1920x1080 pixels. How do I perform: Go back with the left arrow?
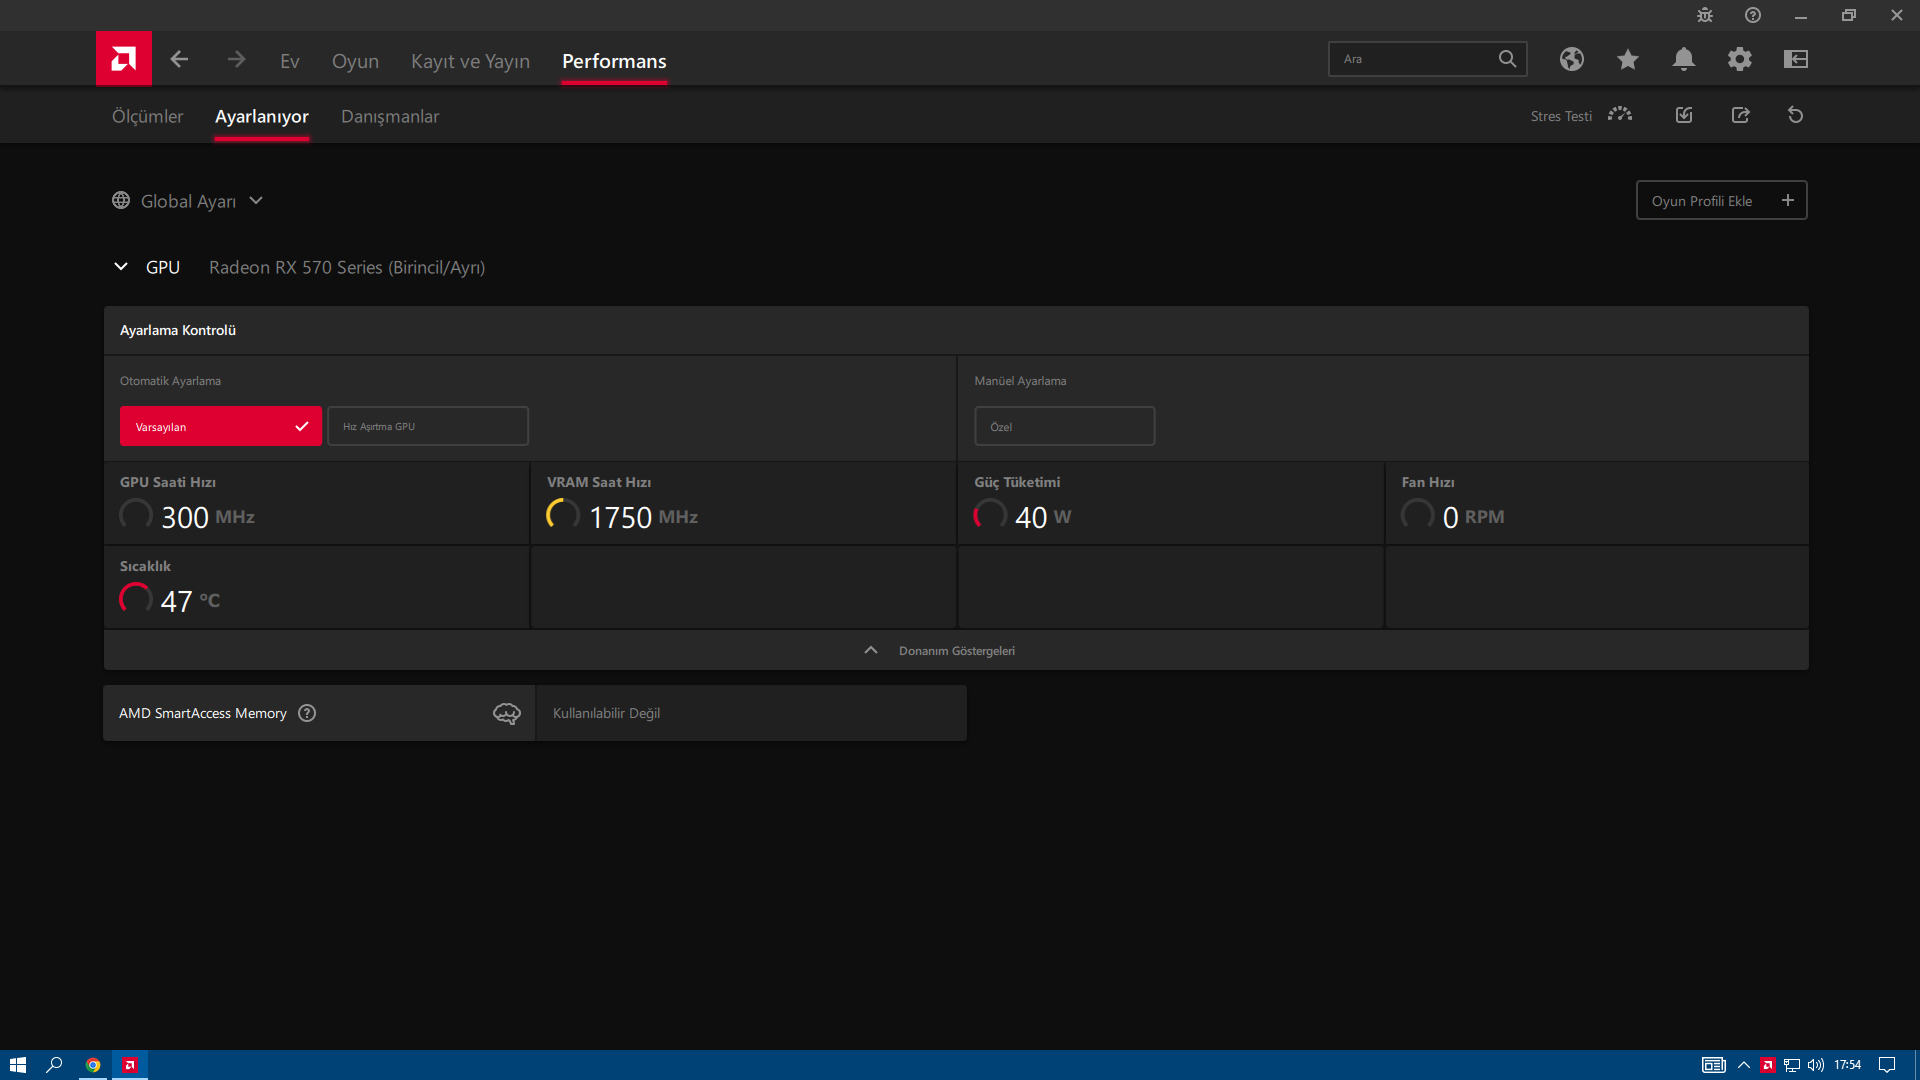coord(179,60)
